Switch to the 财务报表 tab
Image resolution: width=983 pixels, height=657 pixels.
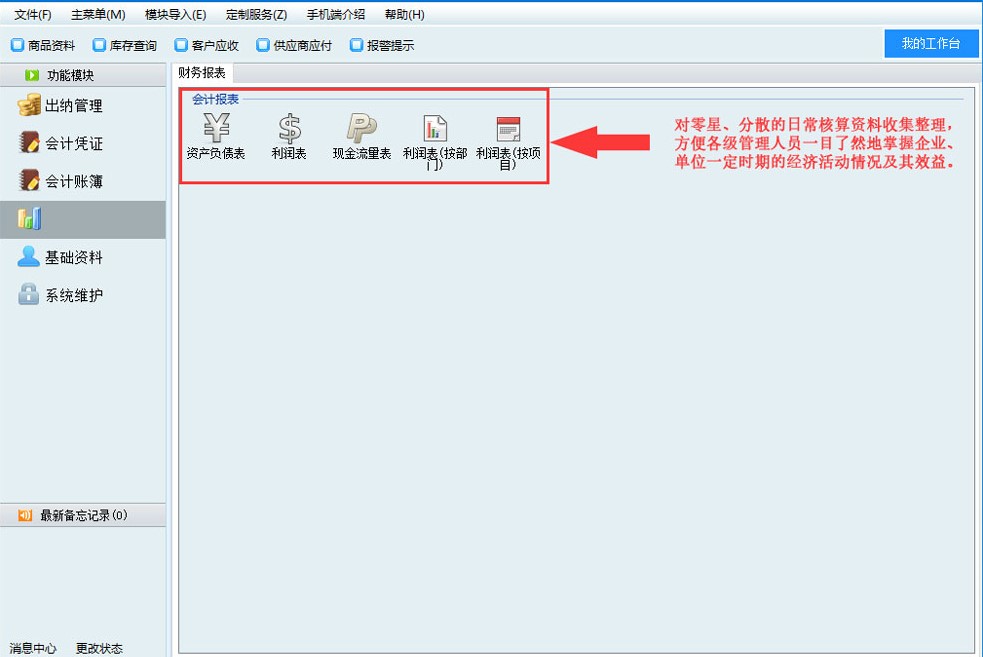click(x=202, y=73)
